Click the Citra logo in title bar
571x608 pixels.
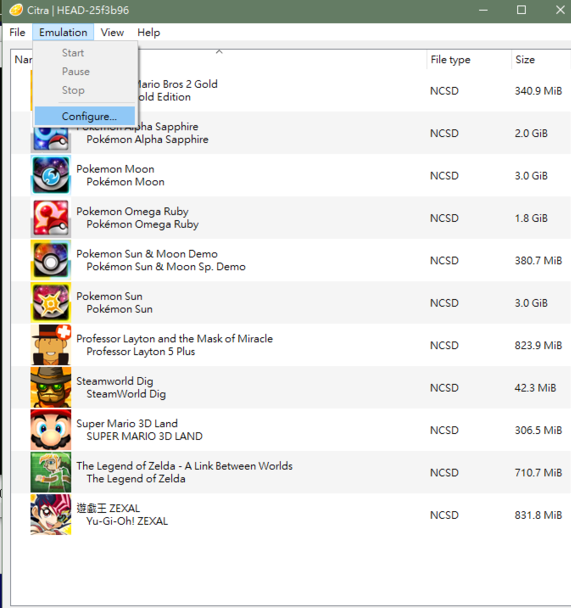(16, 10)
